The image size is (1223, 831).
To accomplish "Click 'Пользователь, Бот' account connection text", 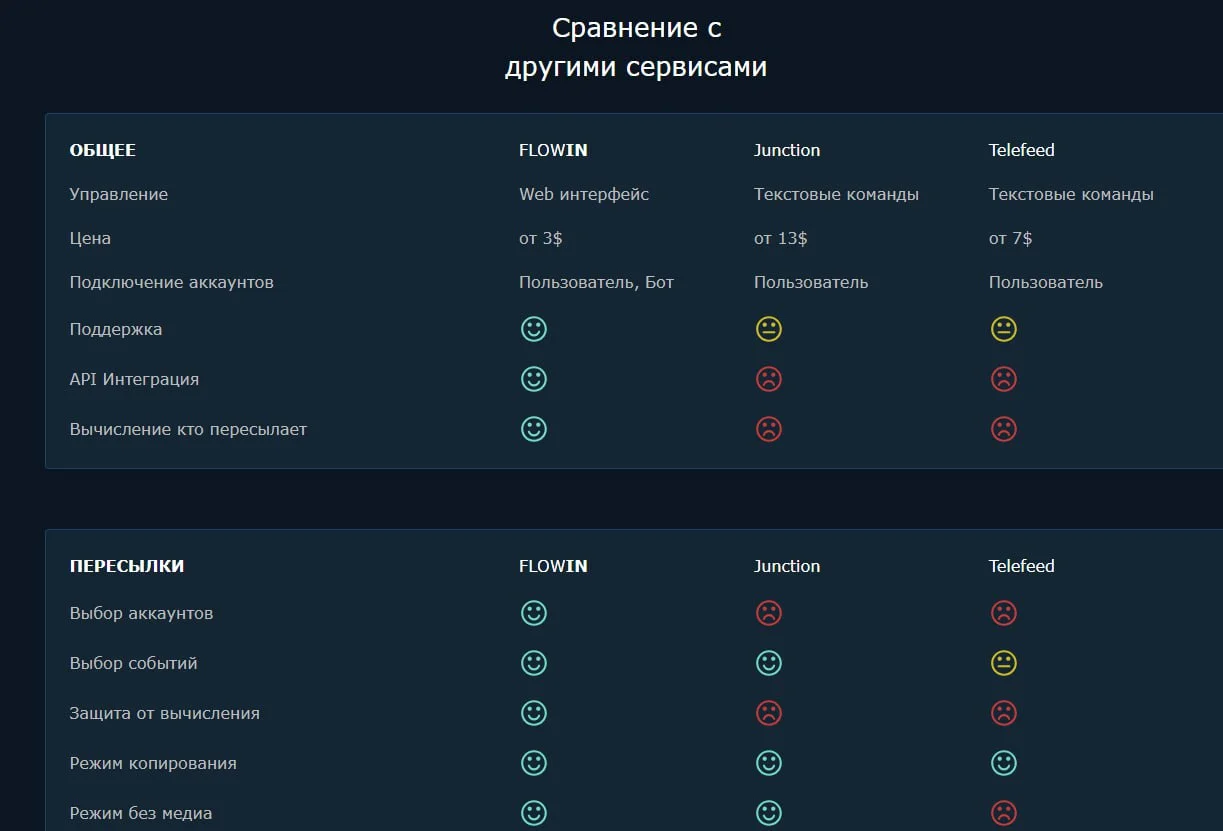I will 596,282.
